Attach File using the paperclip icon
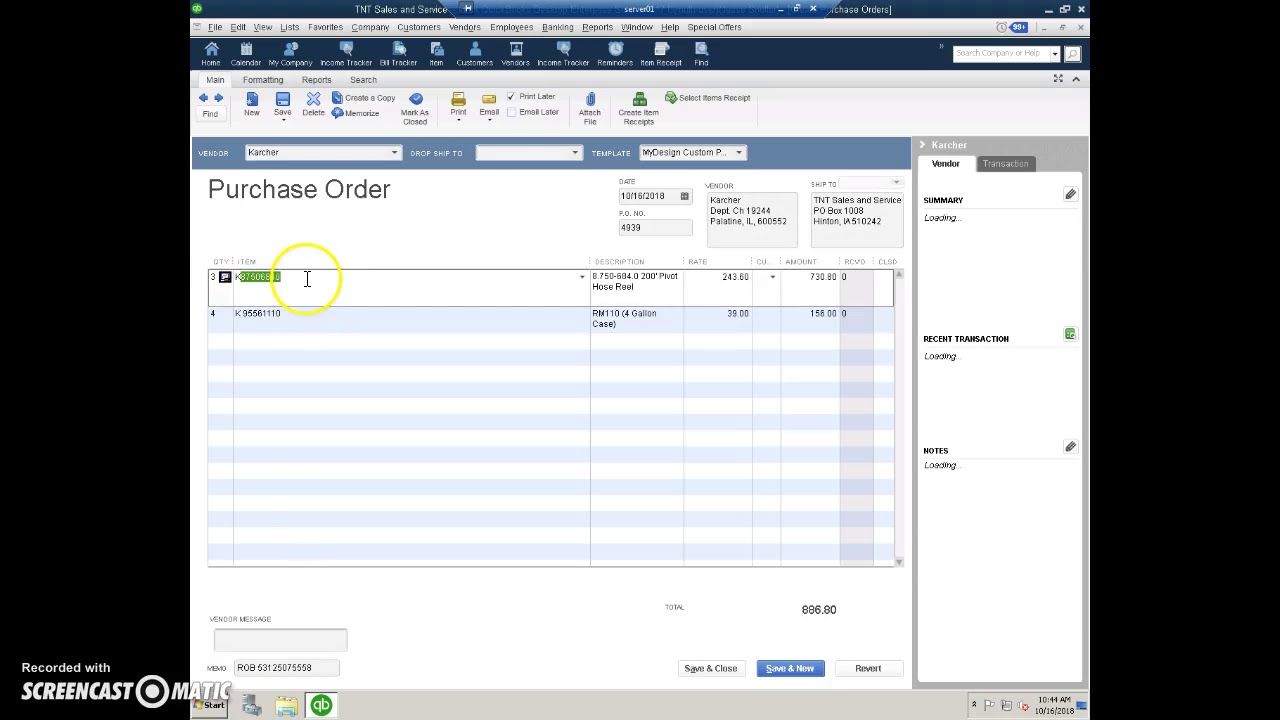 590,108
